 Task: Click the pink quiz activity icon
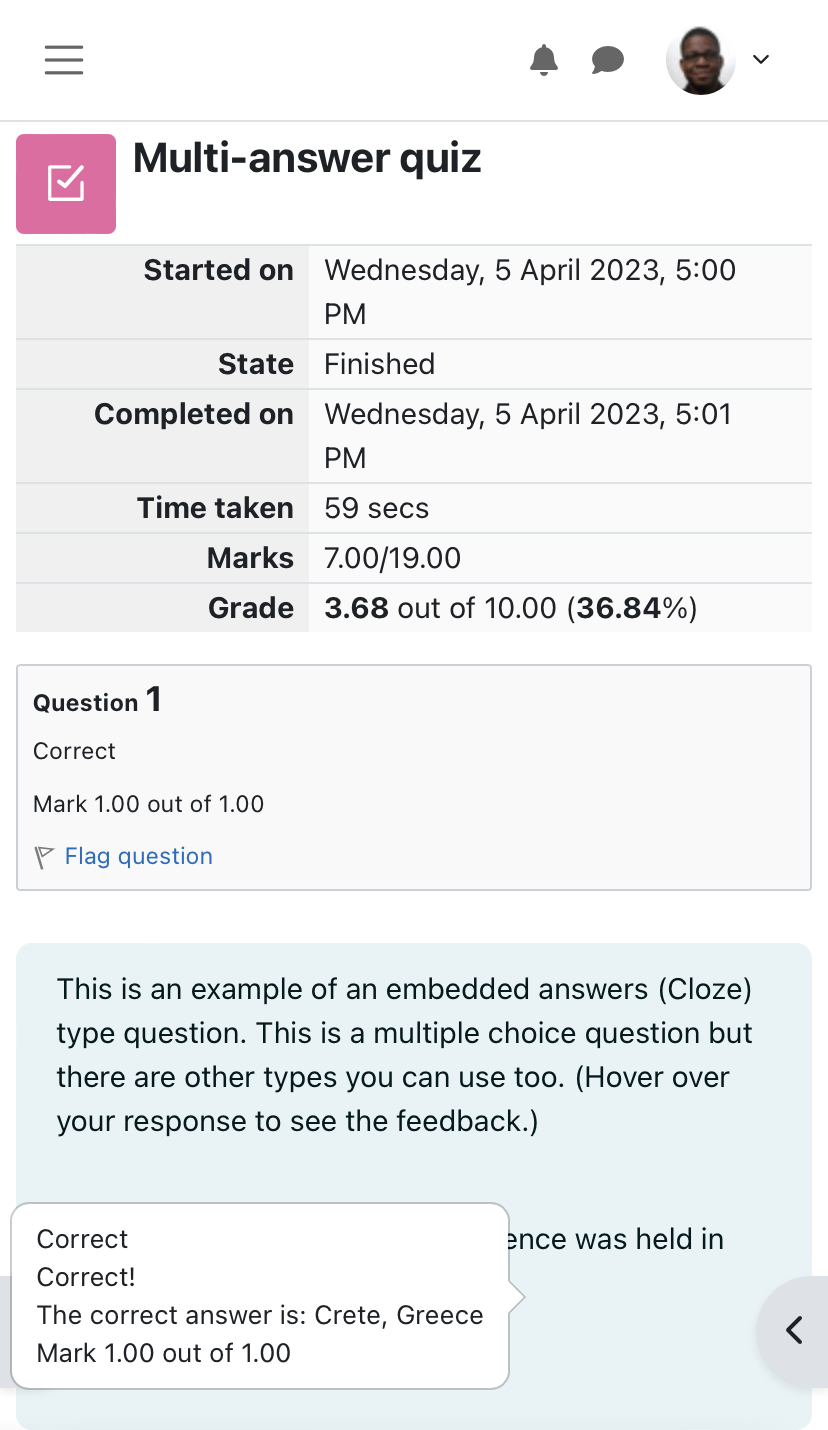[66, 184]
